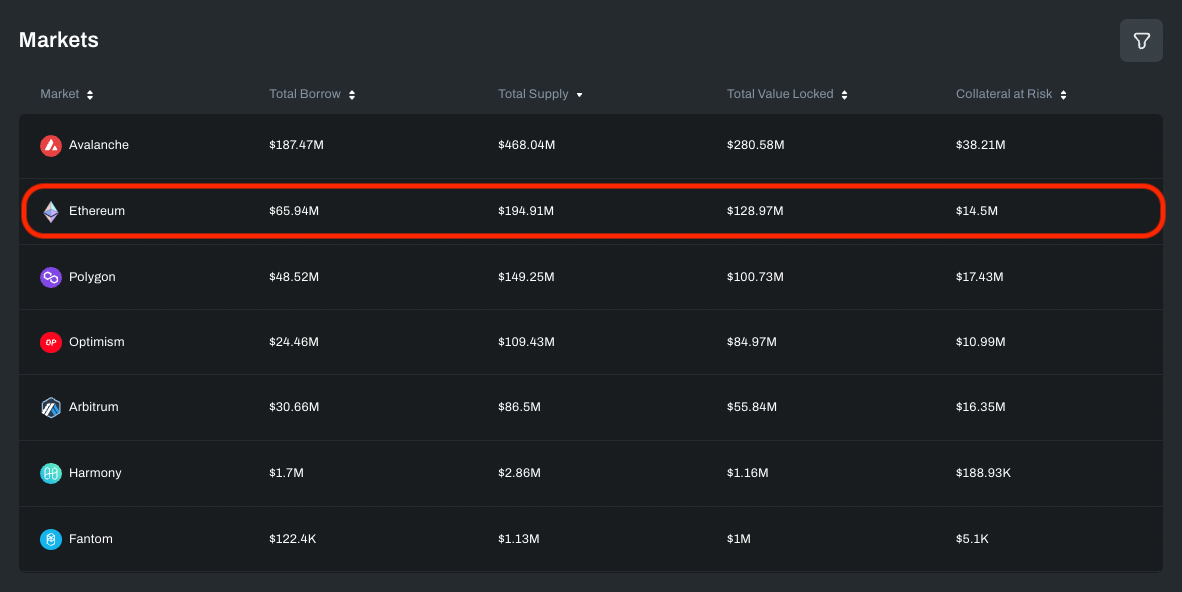Select Polygon collateral at risk $17.43M
This screenshot has height=592, width=1182.
point(979,277)
